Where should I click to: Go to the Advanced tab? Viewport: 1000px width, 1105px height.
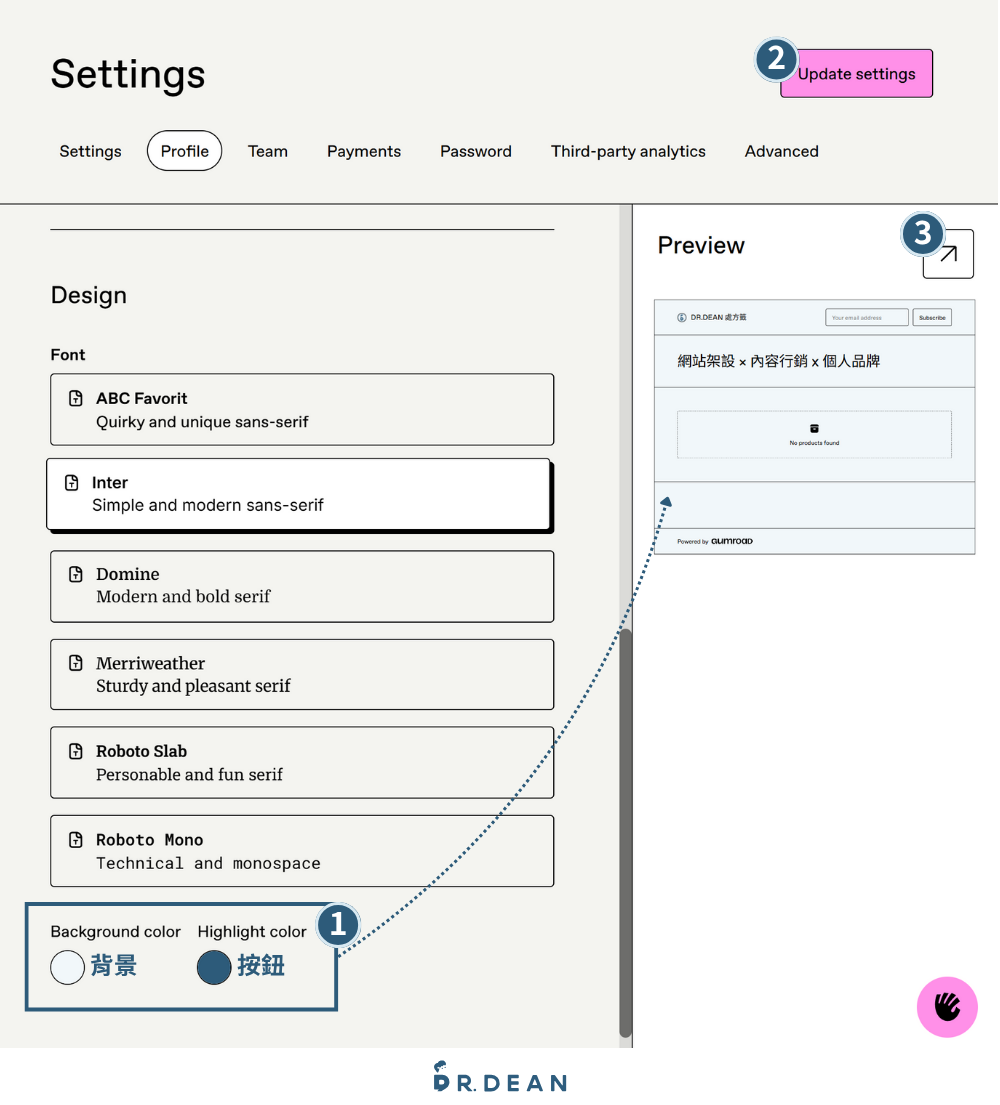782,152
